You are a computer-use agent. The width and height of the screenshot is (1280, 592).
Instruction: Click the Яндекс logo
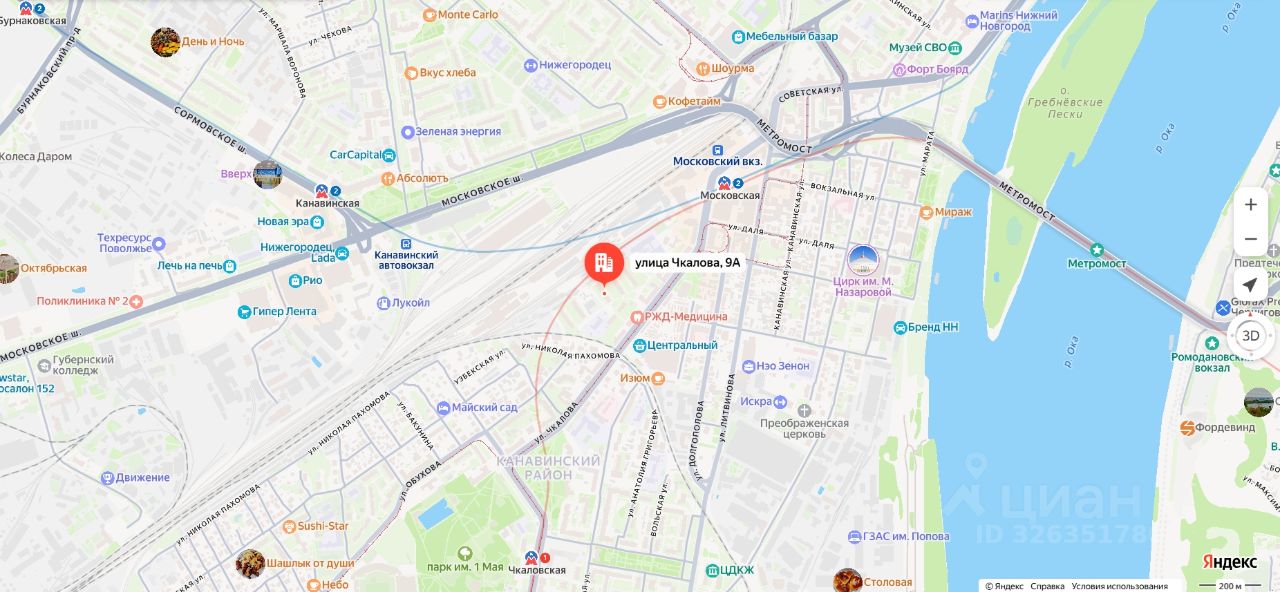click(1229, 562)
